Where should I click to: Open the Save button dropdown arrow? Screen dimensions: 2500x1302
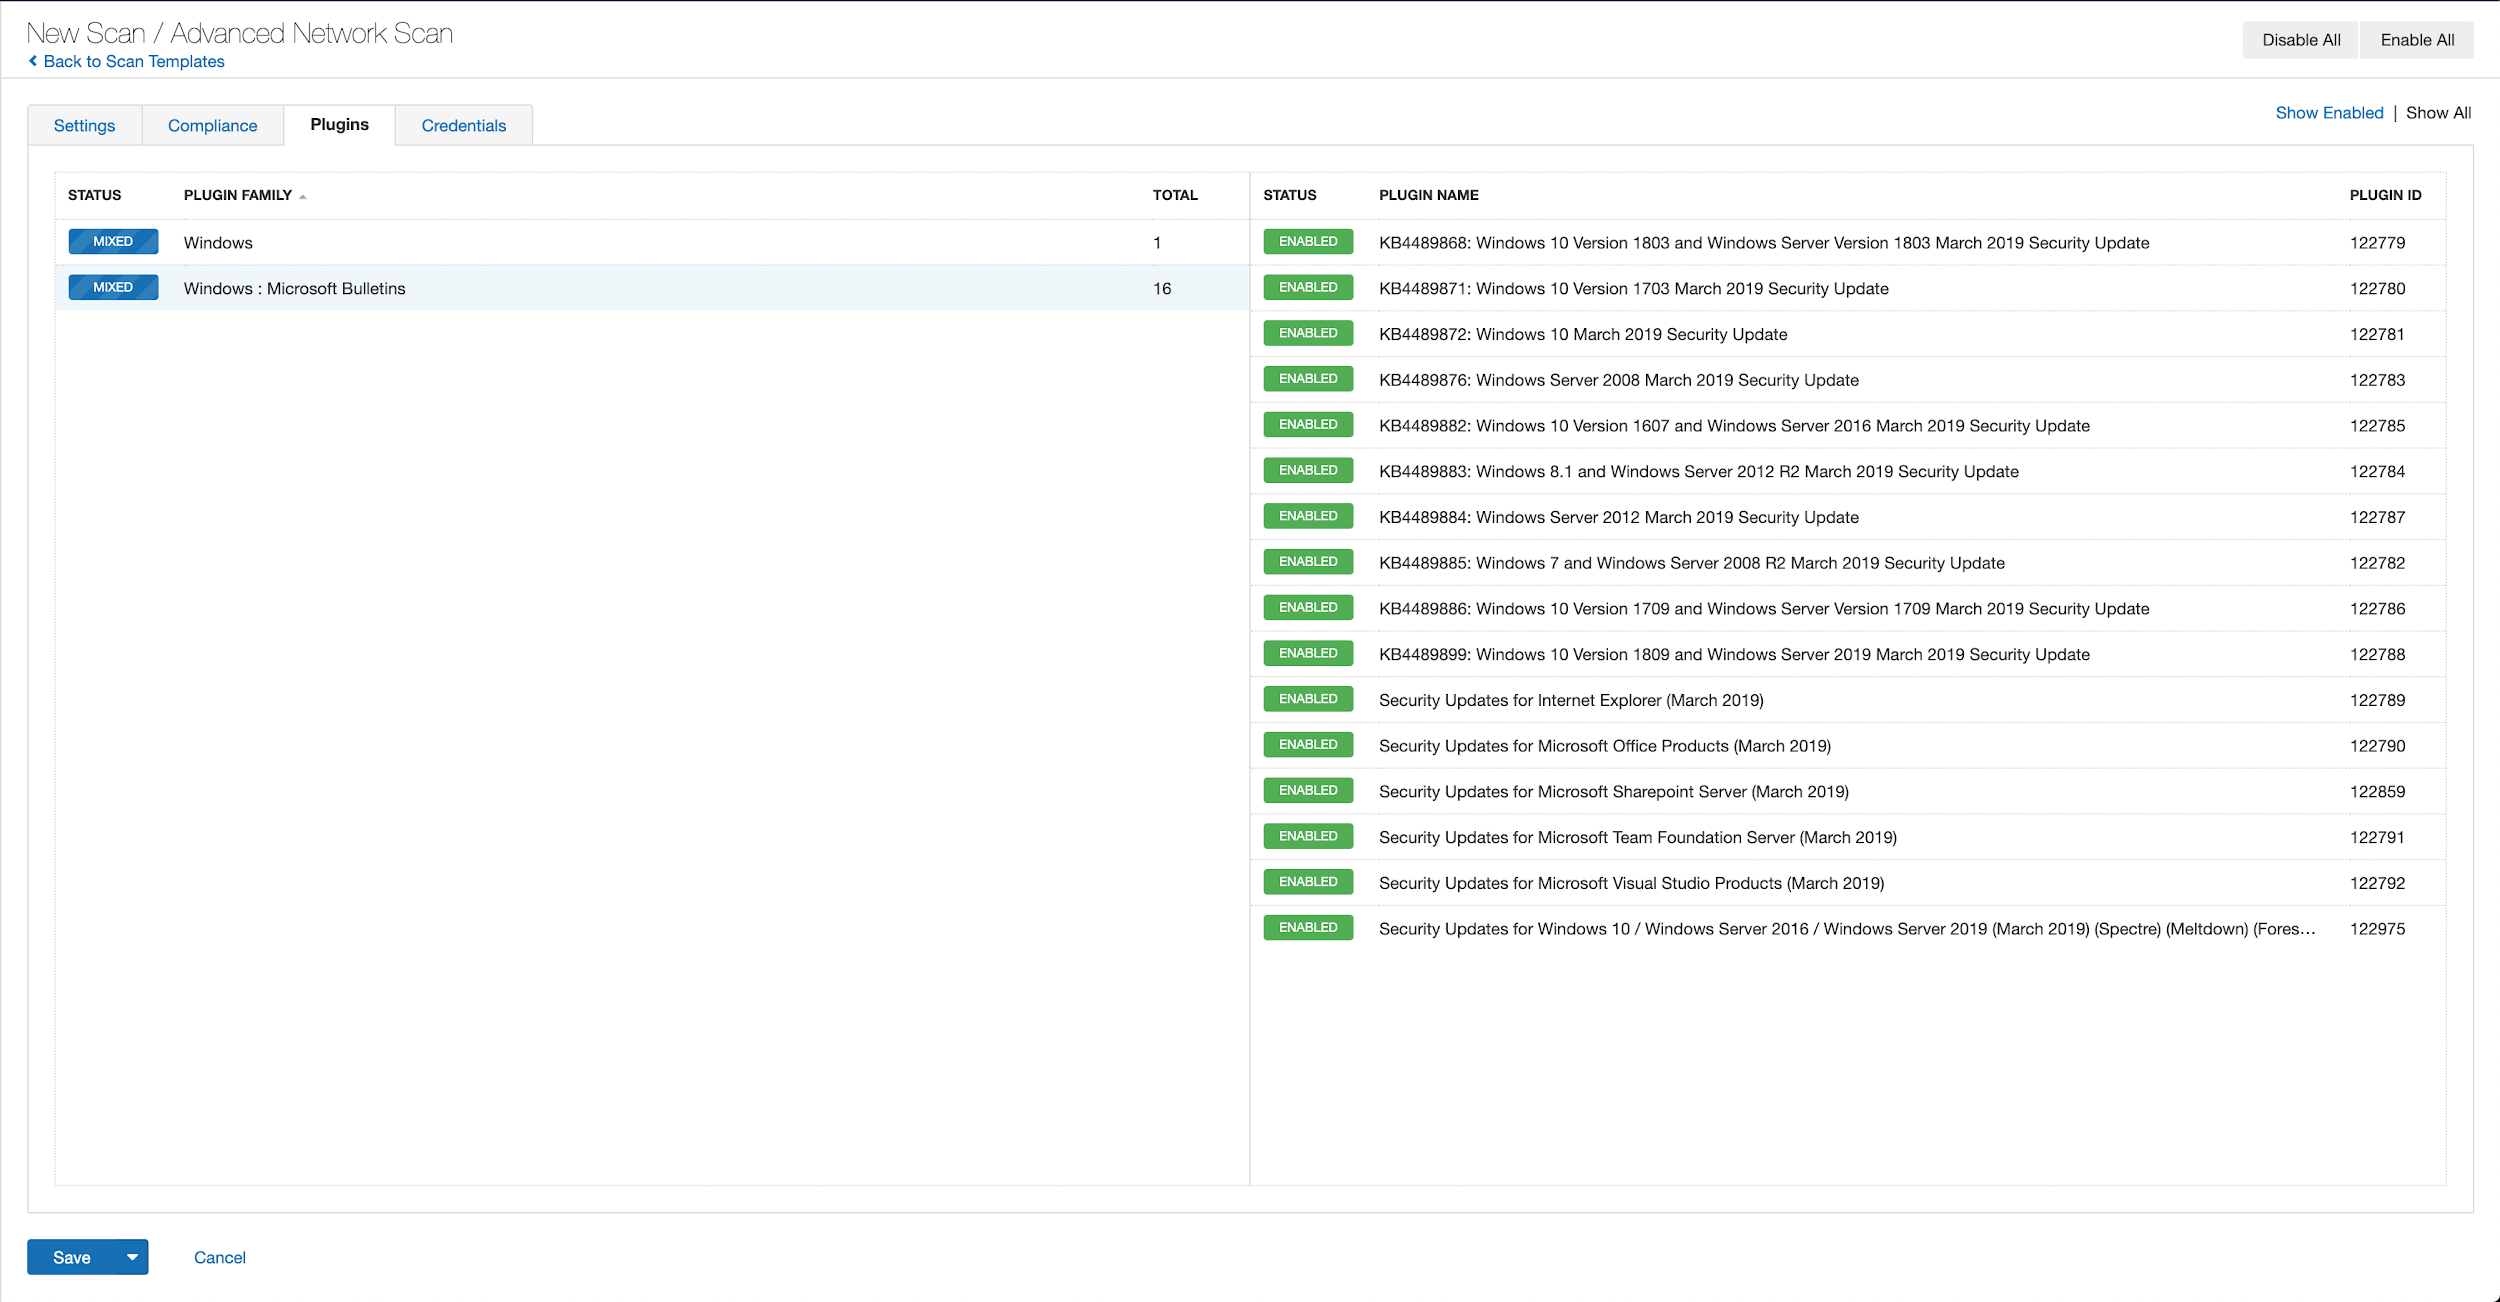131,1257
